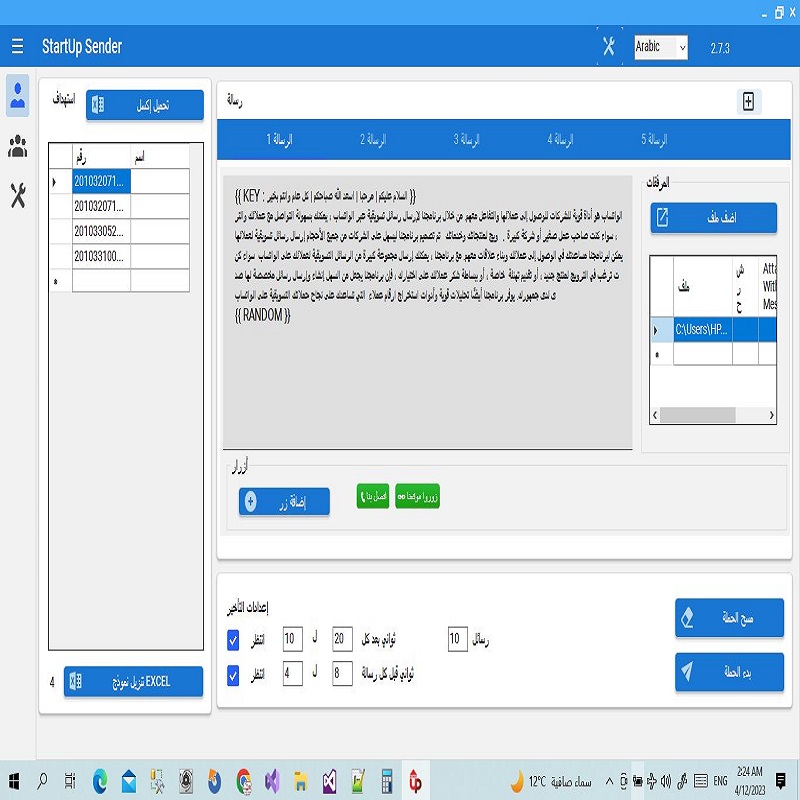Screen dimensions: 800x800
Task: Click the رسائل count input field
Action: point(456,639)
